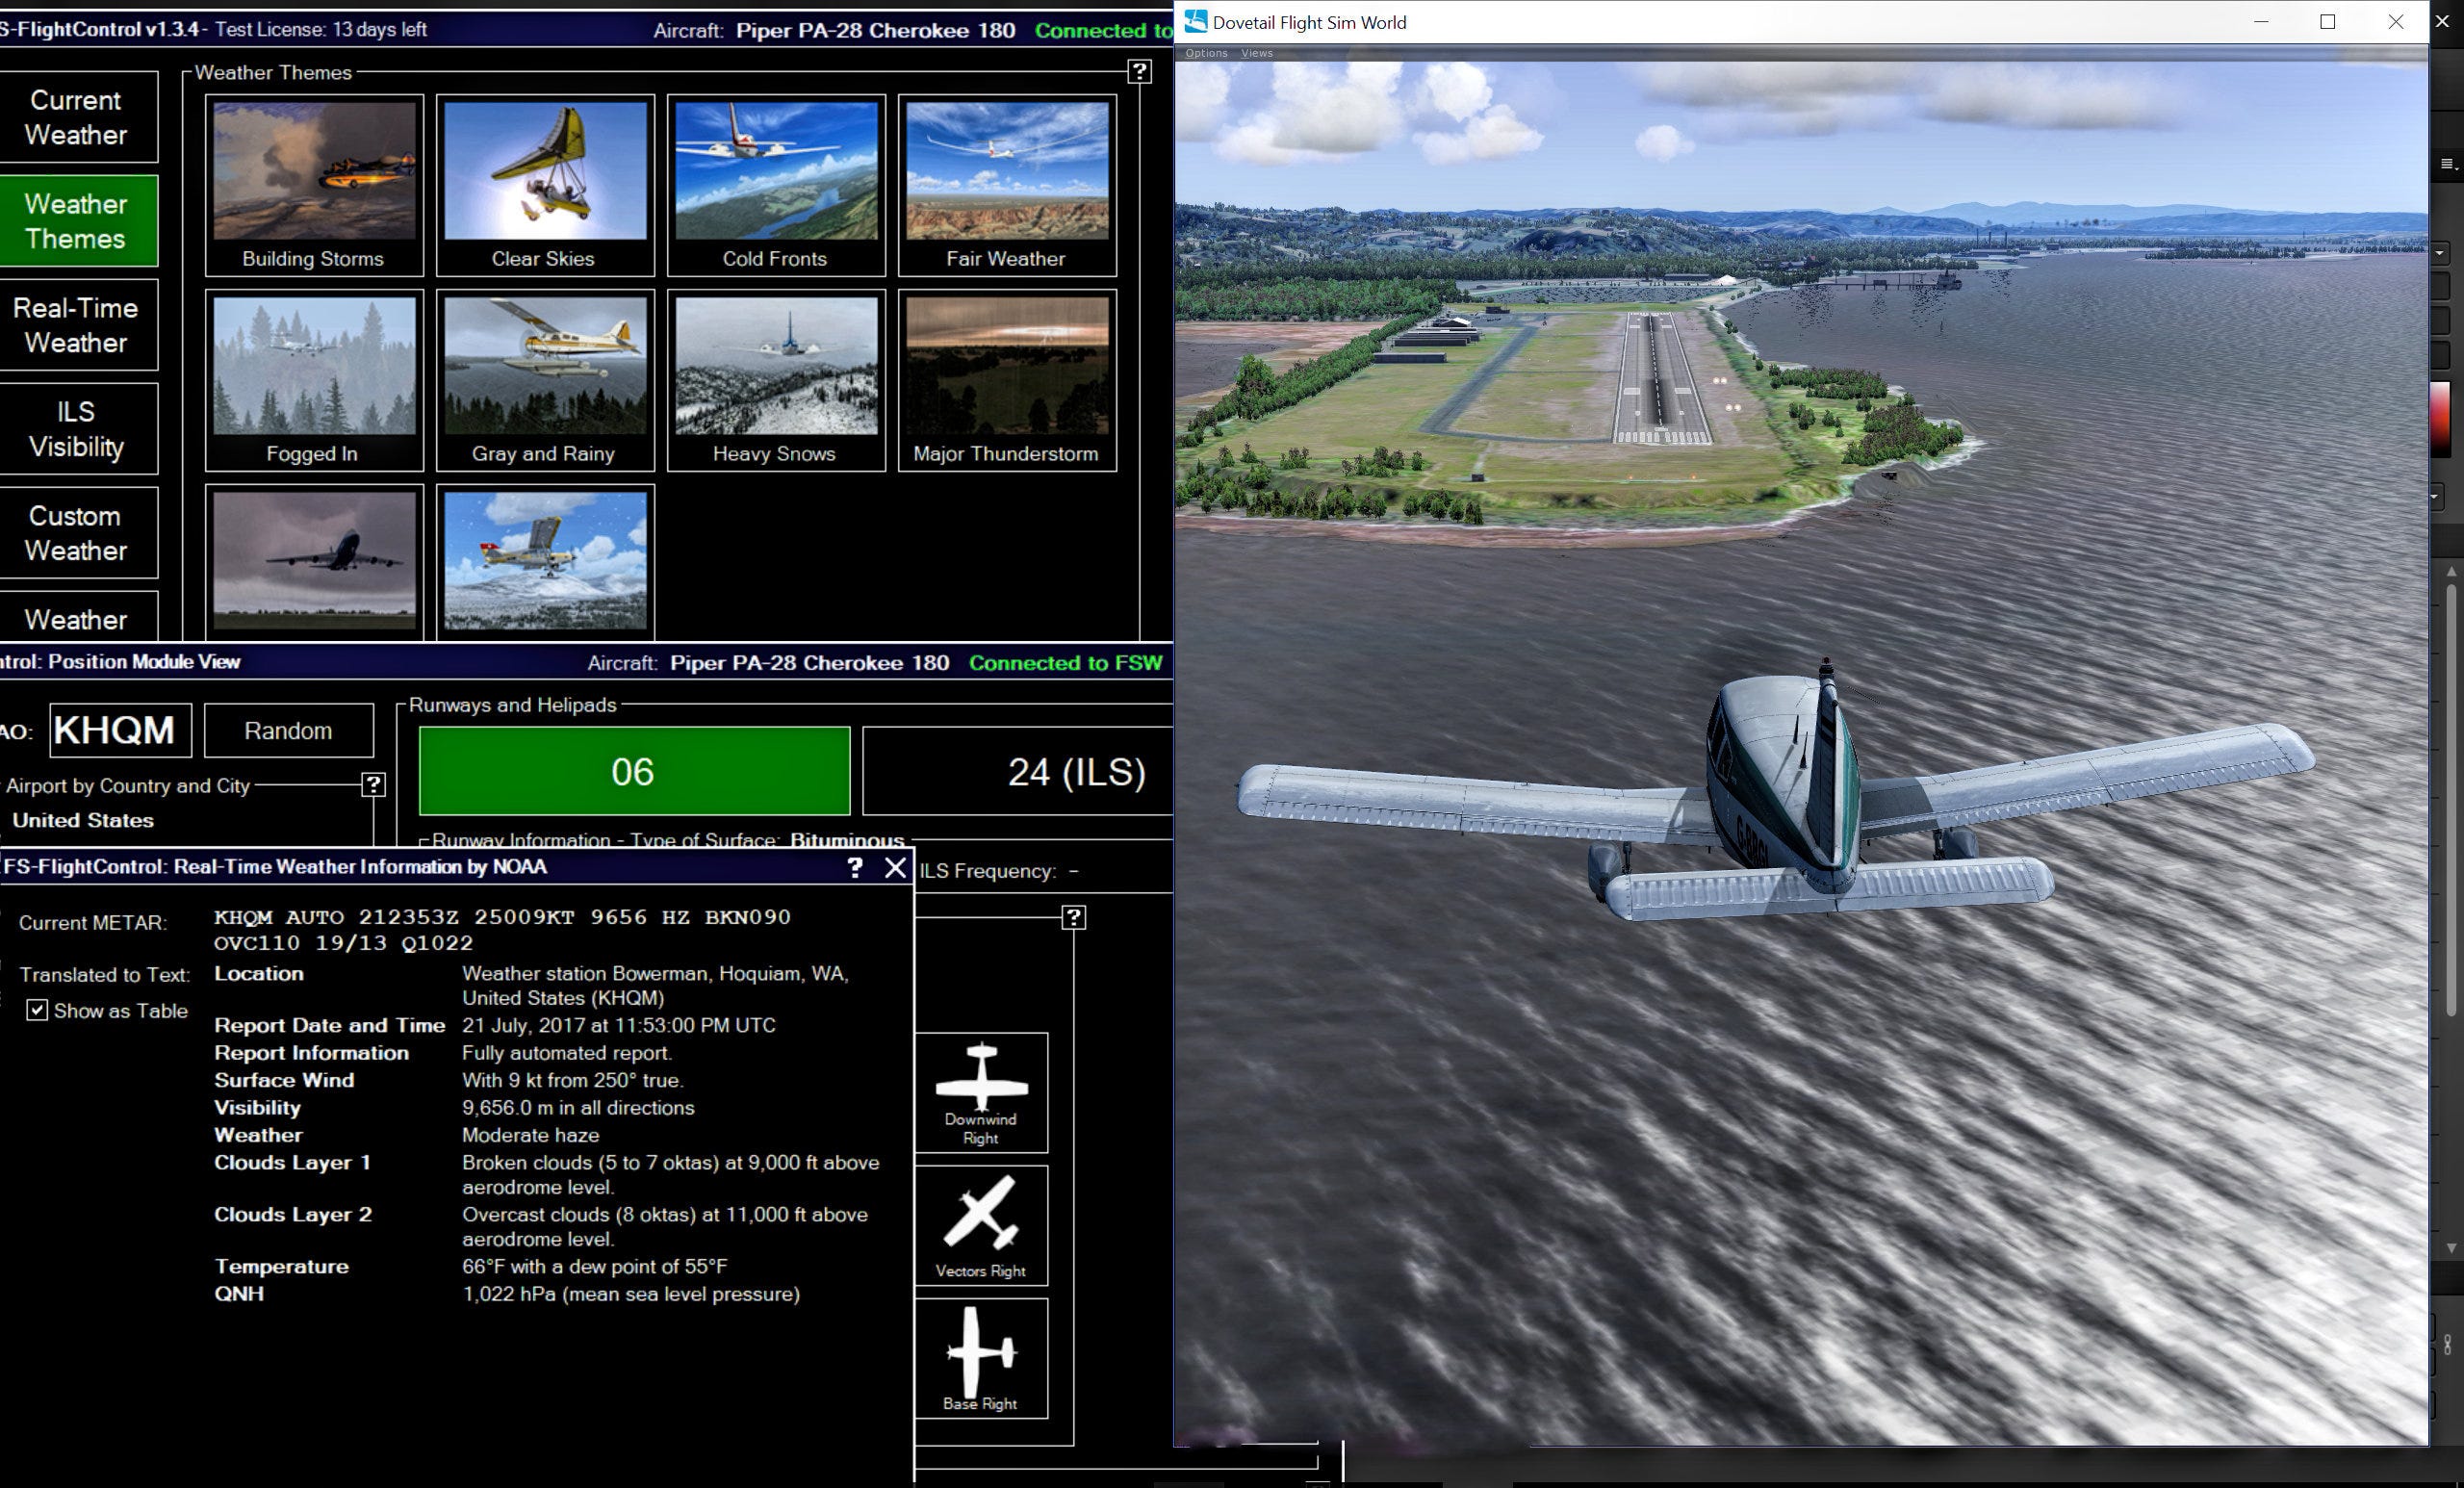
Task: Click the current METAR code text
Action: coord(502,929)
